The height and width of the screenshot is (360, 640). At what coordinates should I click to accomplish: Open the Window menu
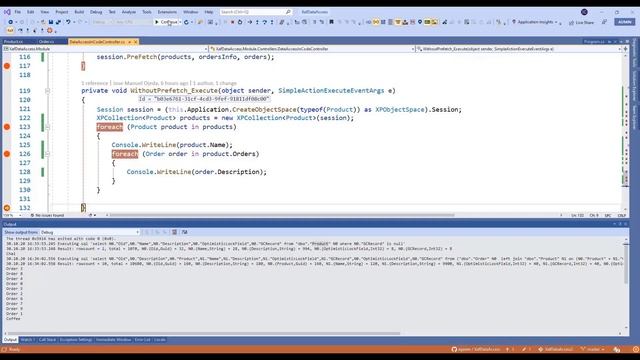coord(191,12)
